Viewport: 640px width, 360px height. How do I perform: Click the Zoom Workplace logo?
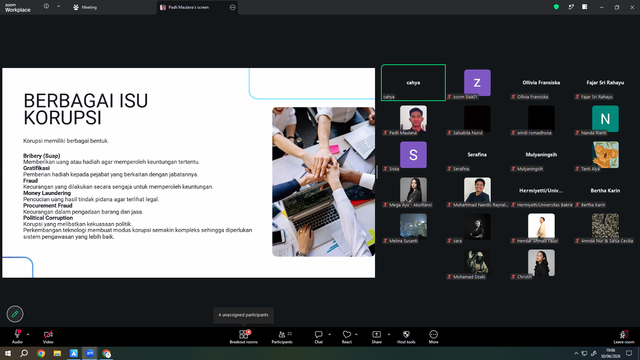18,7
